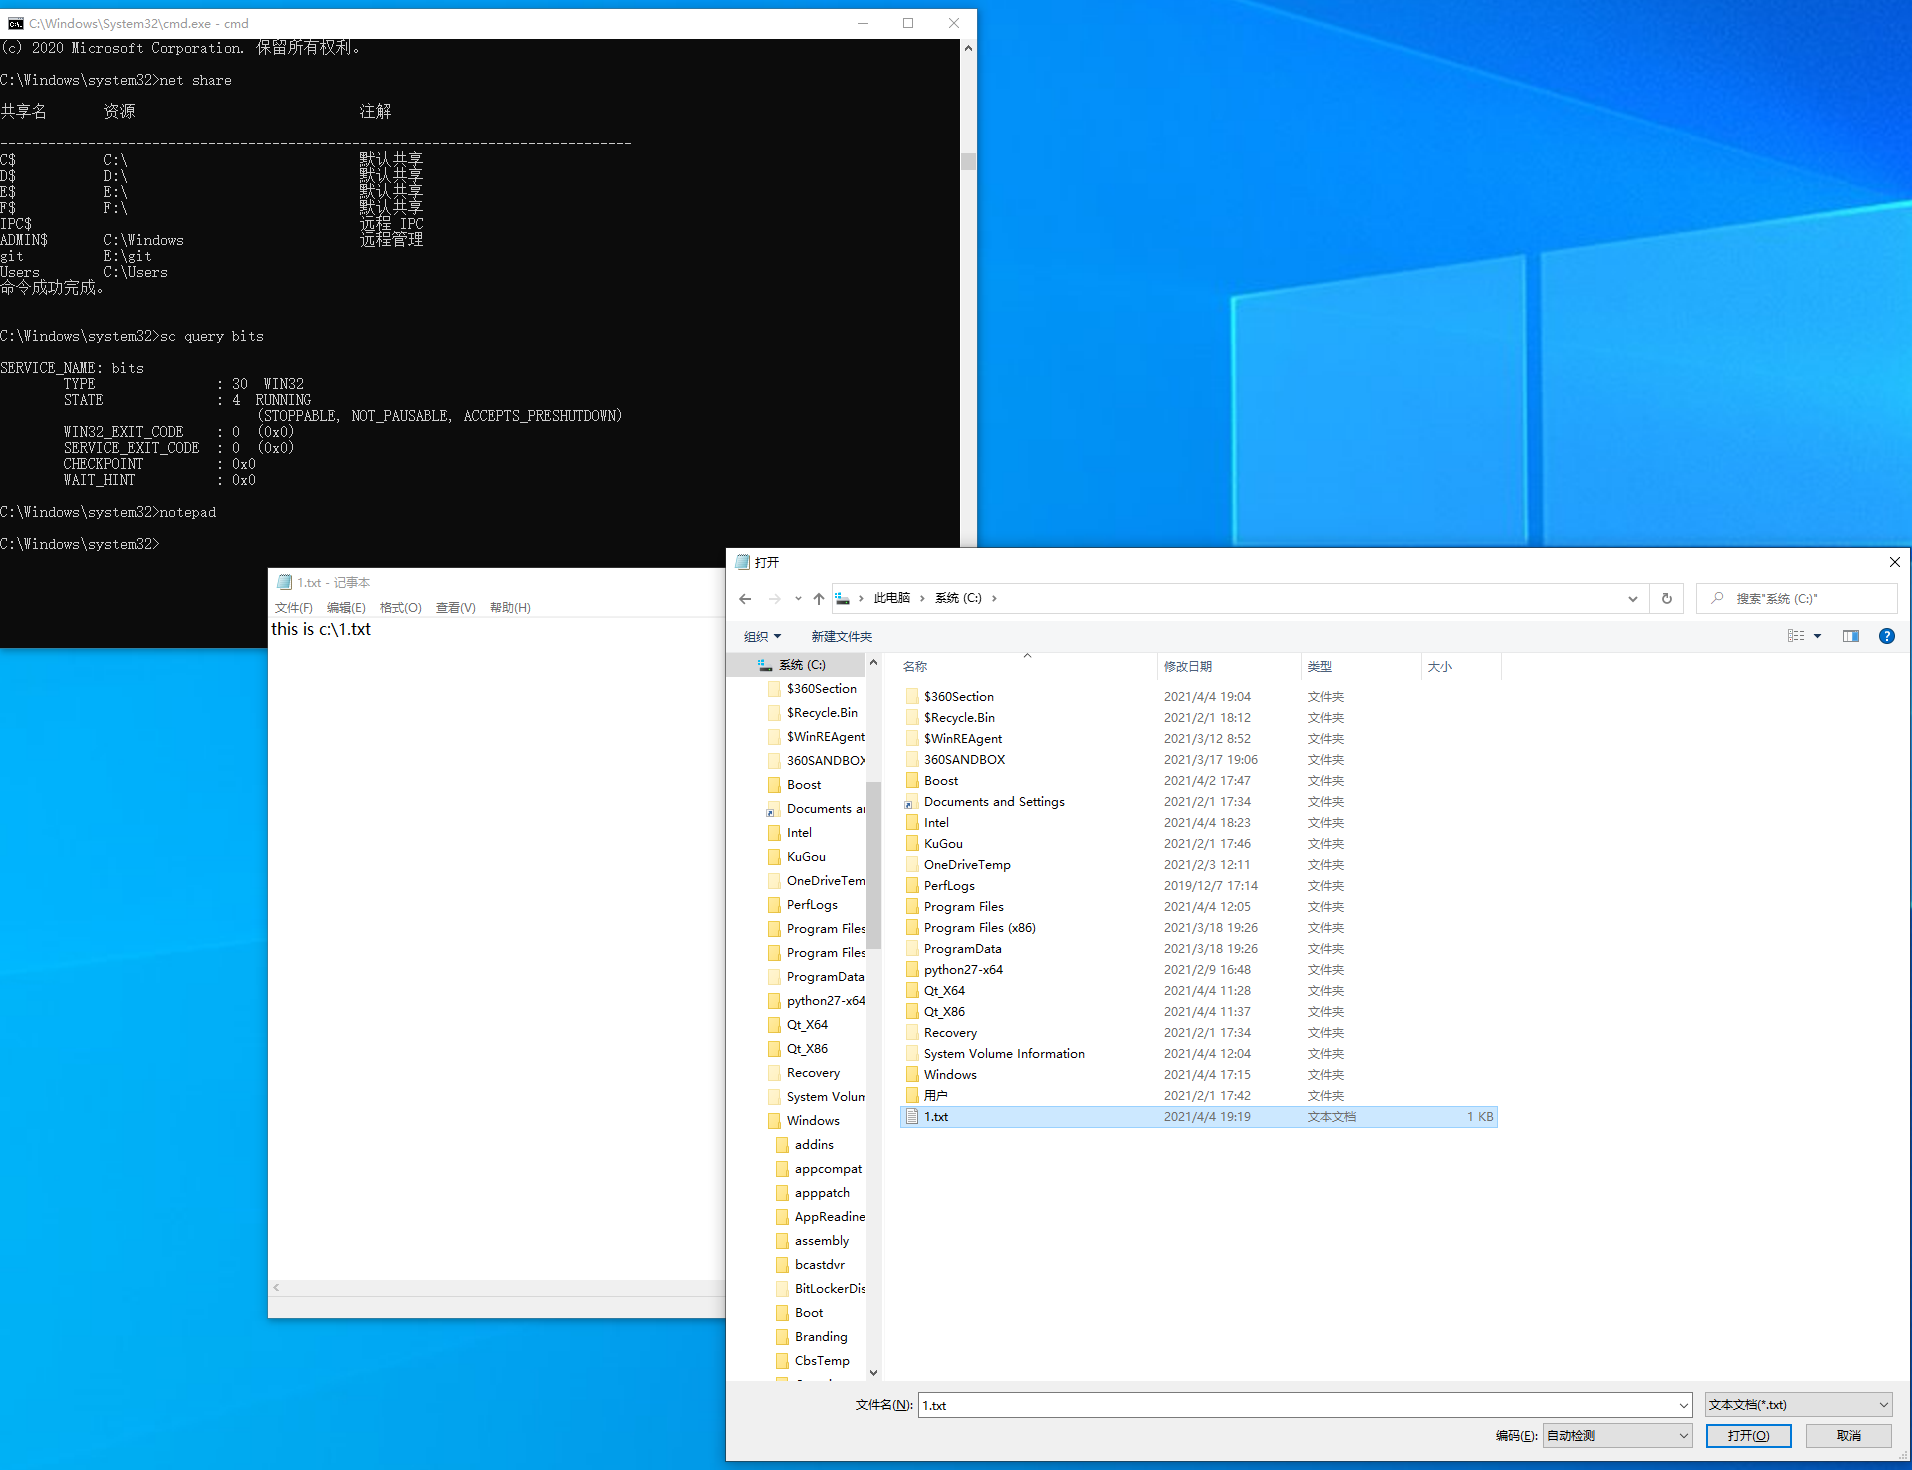Open the Help question mark icon

coord(1887,636)
